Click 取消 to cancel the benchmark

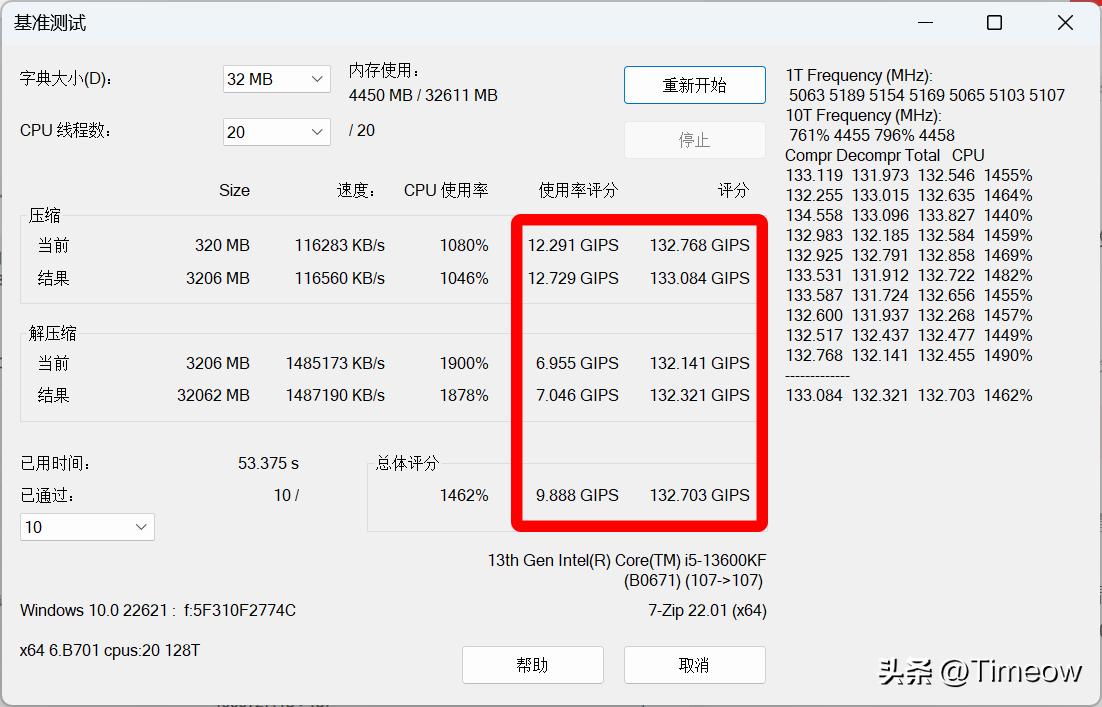tap(694, 665)
